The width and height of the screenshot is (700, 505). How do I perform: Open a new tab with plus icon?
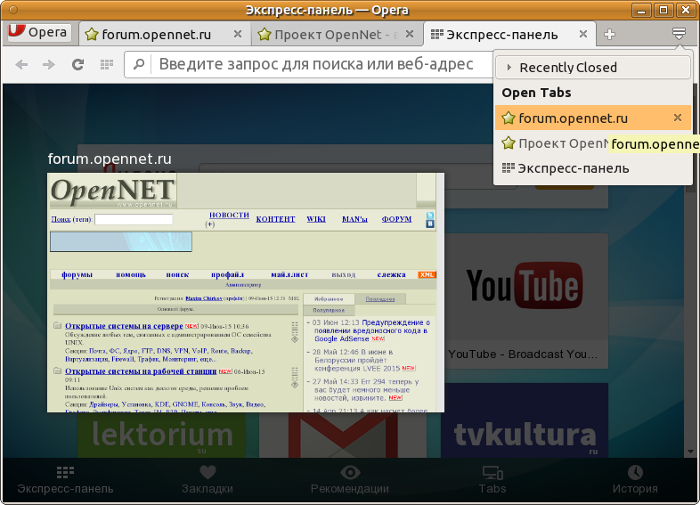(x=609, y=34)
